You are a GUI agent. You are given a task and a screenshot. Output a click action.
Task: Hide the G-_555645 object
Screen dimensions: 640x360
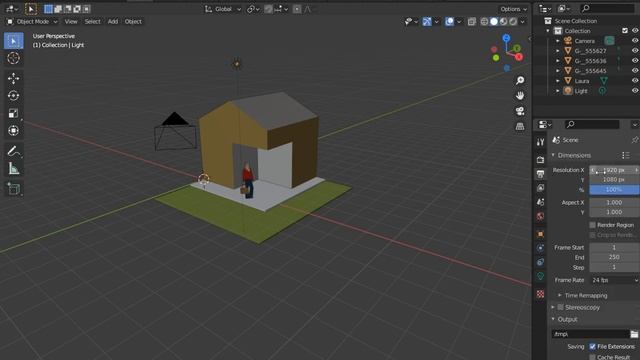[x=635, y=71]
